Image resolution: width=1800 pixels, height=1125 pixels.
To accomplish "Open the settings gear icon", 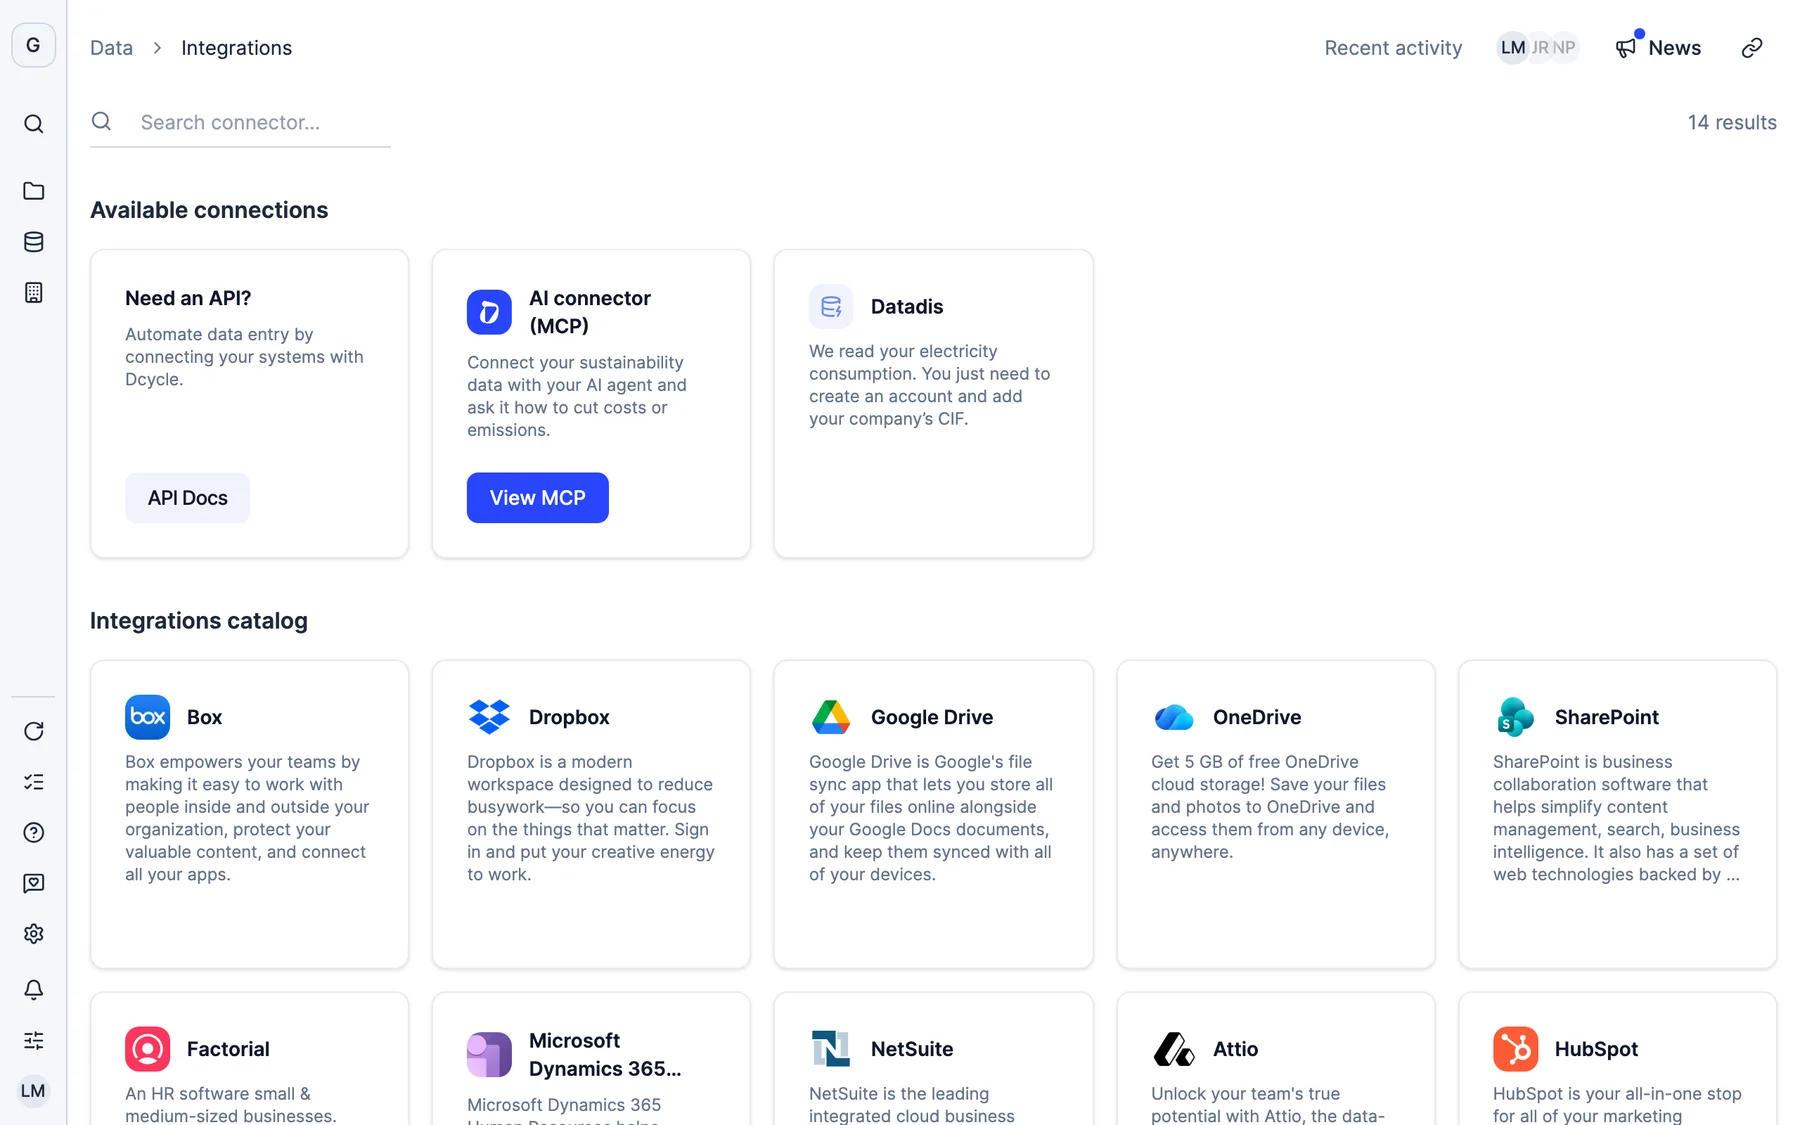I will (x=34, y=934).
